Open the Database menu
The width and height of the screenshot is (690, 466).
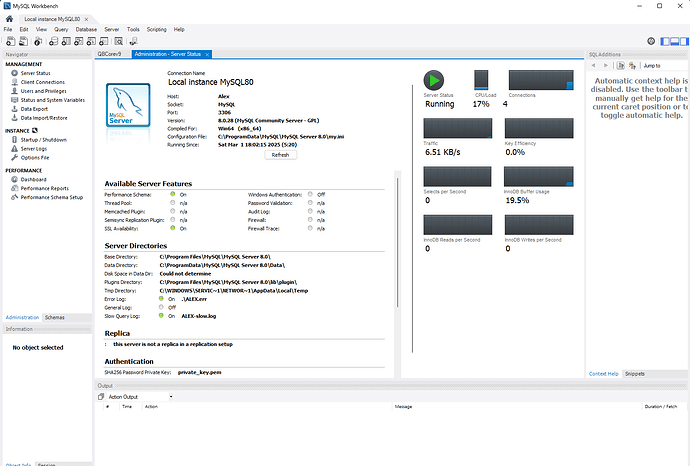tap(86, 30)
